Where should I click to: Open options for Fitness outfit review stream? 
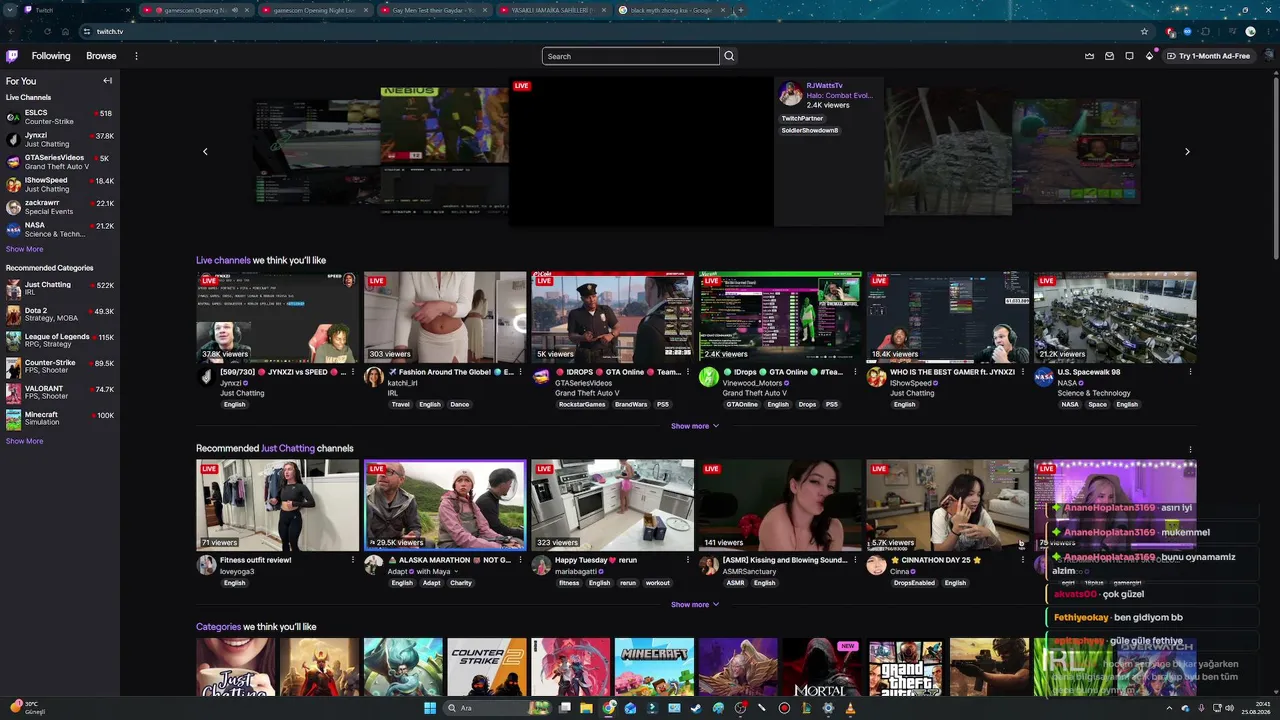(353, 560)
